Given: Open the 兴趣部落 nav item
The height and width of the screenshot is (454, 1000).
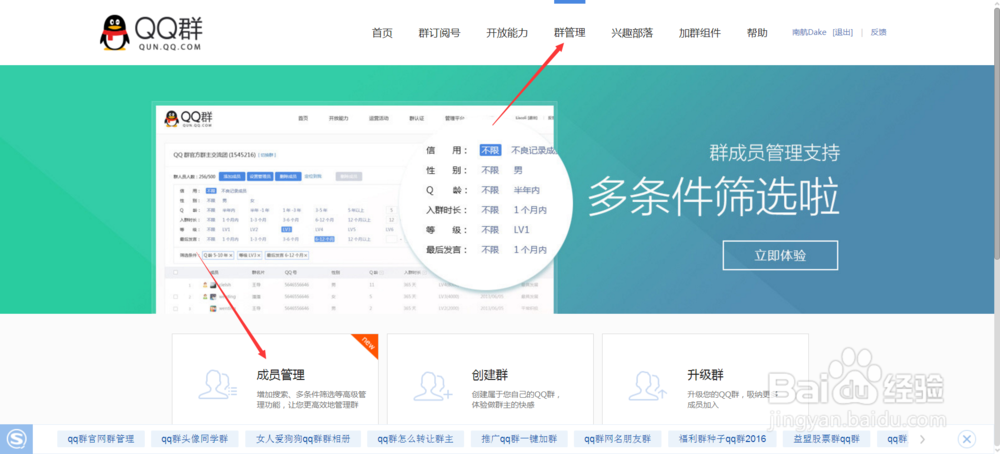Looking at the screenshot, I should pyautogui.click(x=632, y=33).
